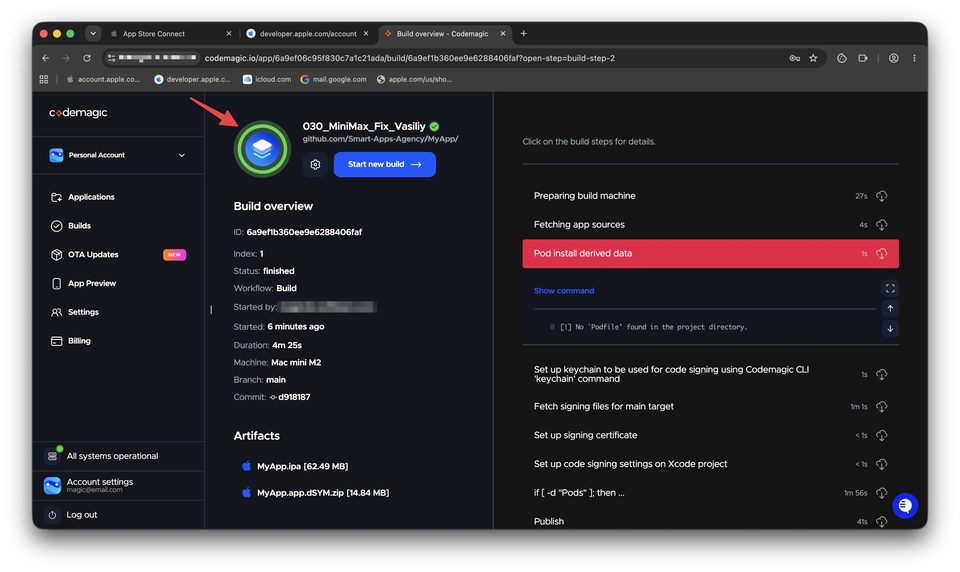The width and height of the screenshot is (960, 572).
Task: Click commit hash d918187
Action: 294,397
